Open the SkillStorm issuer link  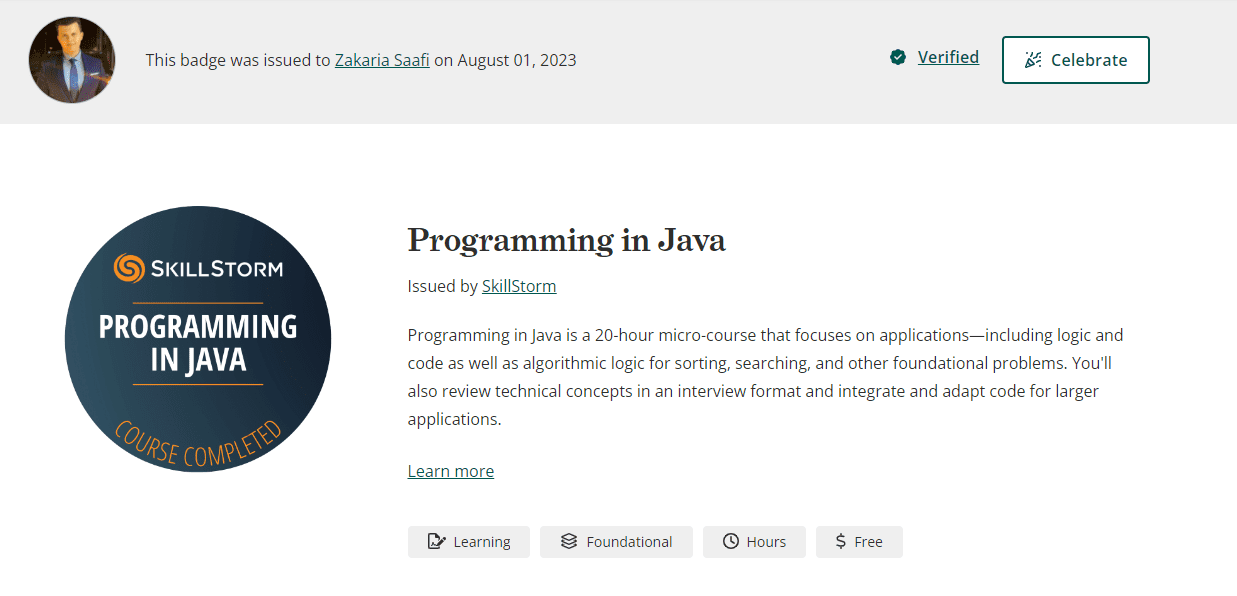pos(519,286)
